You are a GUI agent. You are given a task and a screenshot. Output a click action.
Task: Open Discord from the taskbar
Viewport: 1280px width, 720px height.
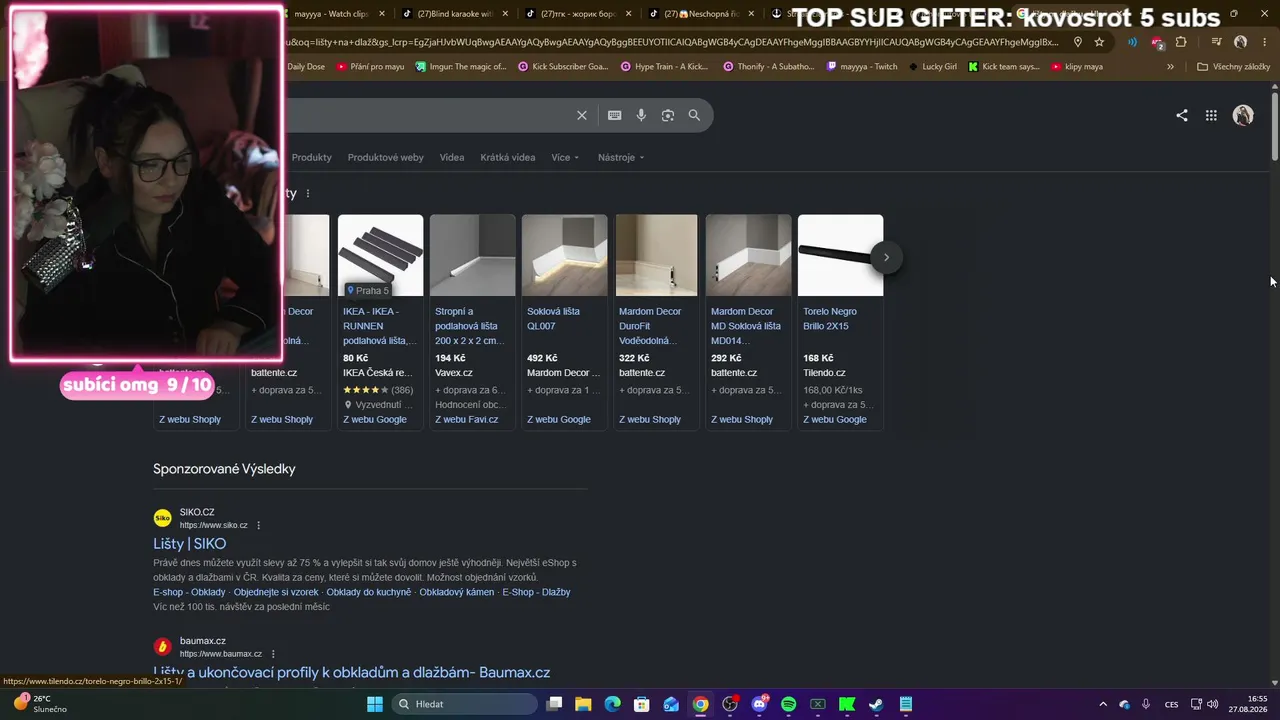(x=759, y=704)
